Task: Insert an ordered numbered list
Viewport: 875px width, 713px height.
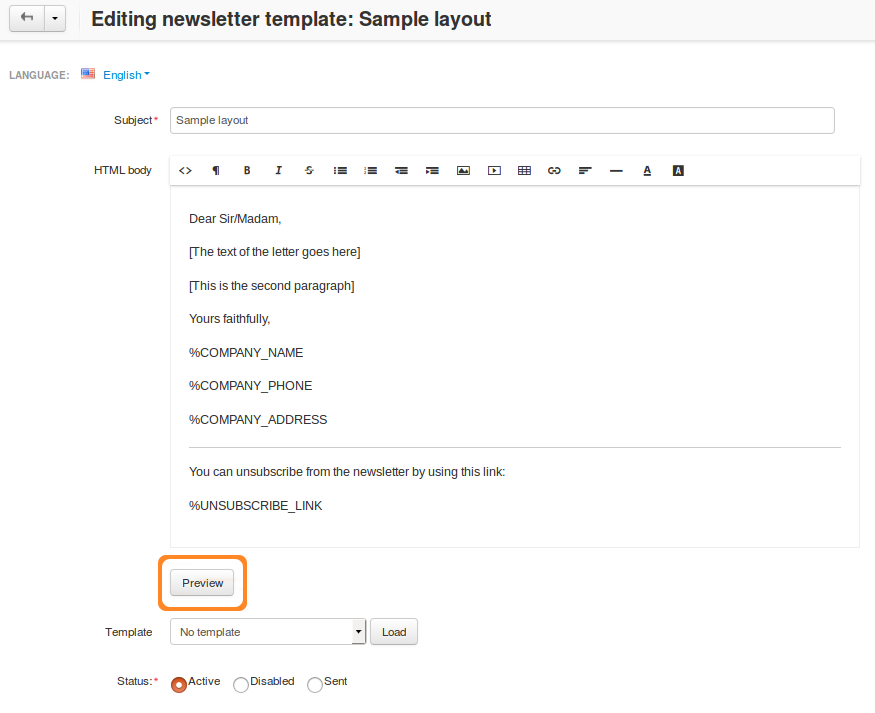Action: tap(371, 171)
